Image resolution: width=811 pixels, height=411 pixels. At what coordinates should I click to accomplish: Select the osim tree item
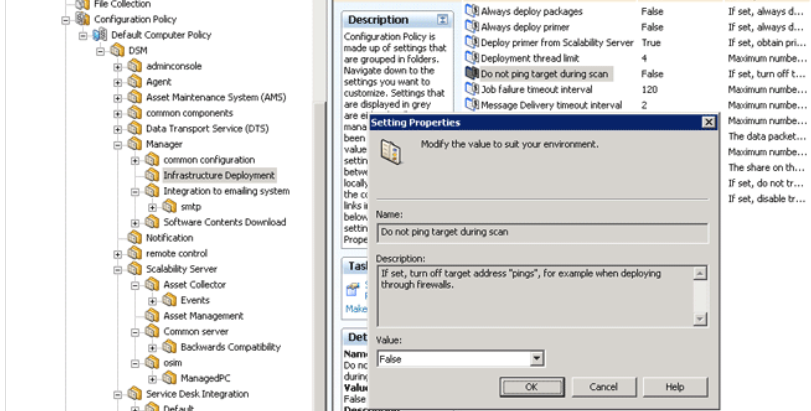tap(173, 362)
